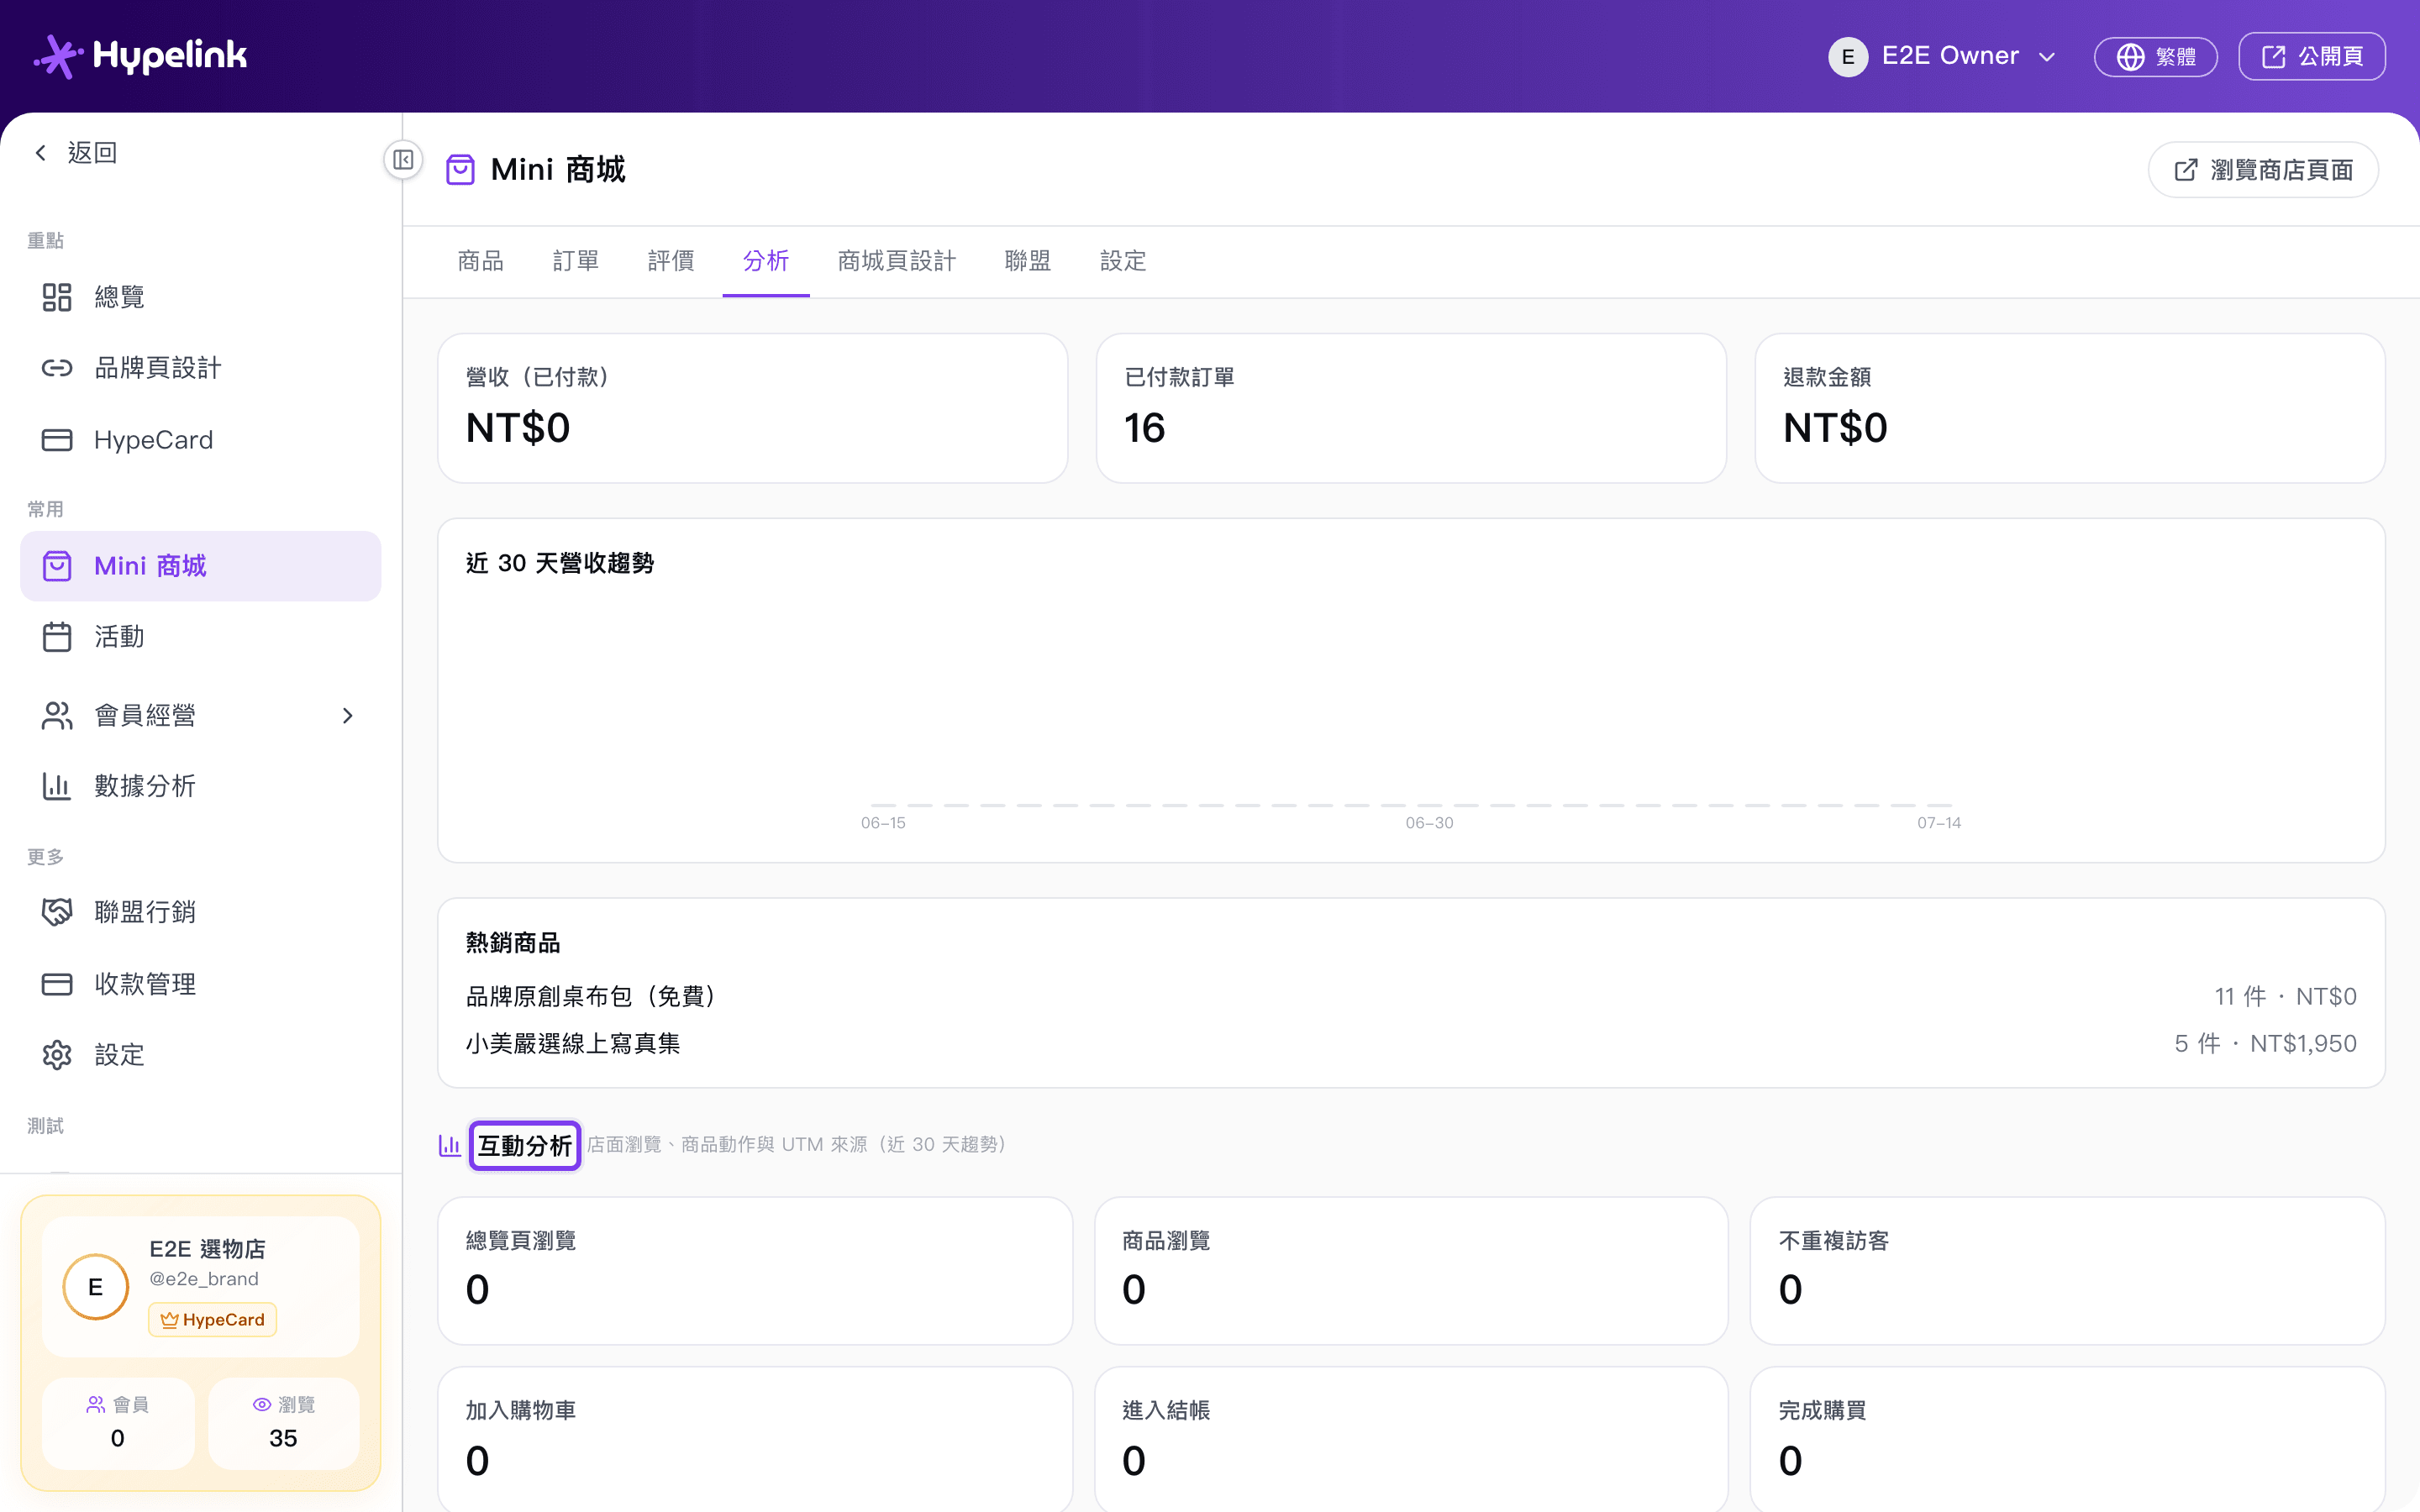Open the 商城頁設計 tab

897,261
